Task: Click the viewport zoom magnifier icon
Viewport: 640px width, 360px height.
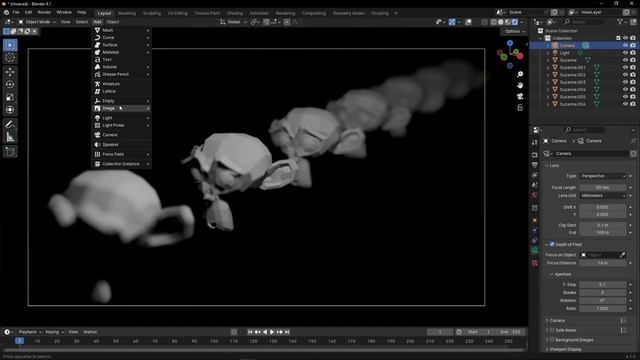Action: pos(520,74)
